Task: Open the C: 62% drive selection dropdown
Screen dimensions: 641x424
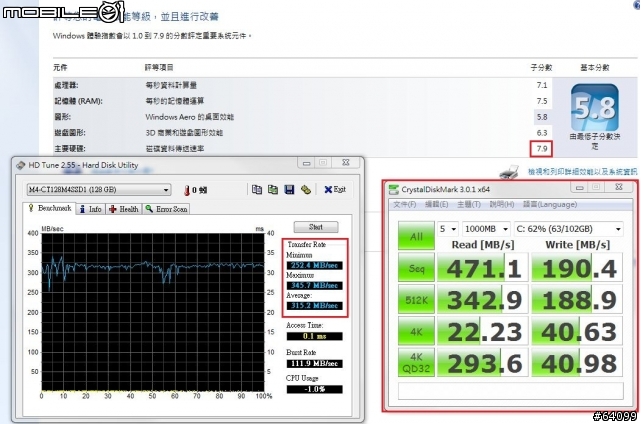Action: 568,229
